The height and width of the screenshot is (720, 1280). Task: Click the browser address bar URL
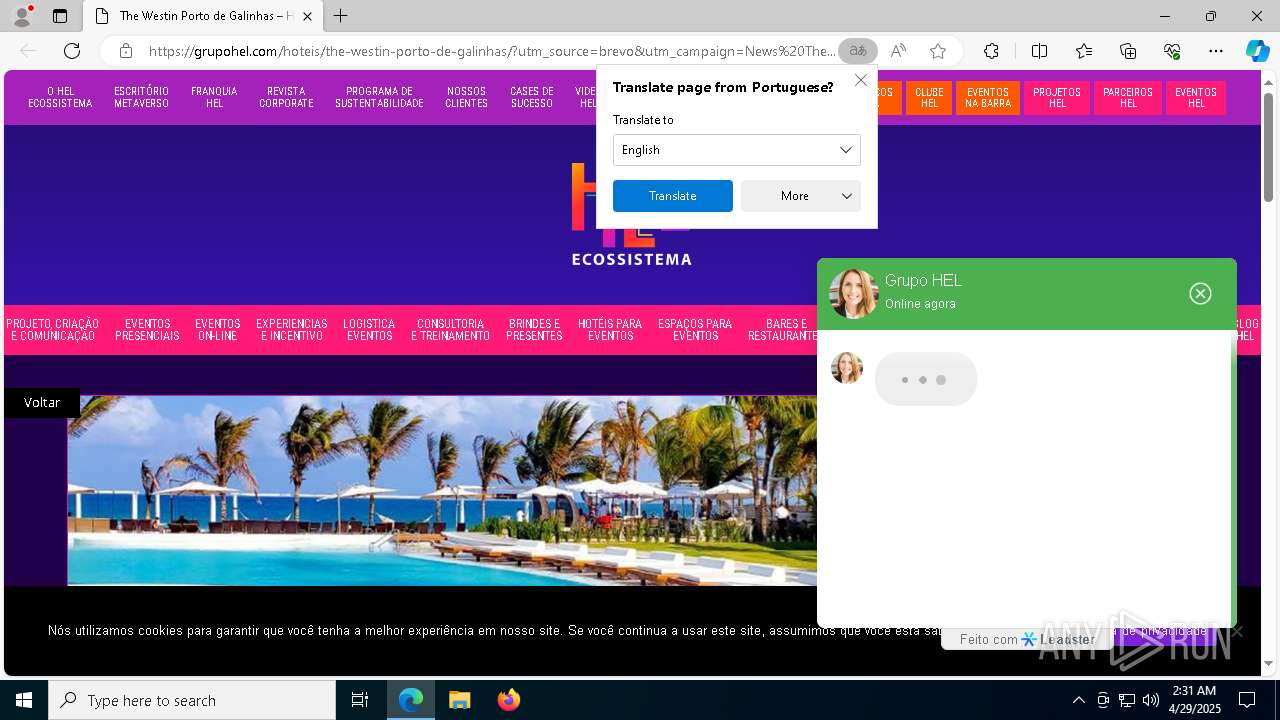coord(491,51)
